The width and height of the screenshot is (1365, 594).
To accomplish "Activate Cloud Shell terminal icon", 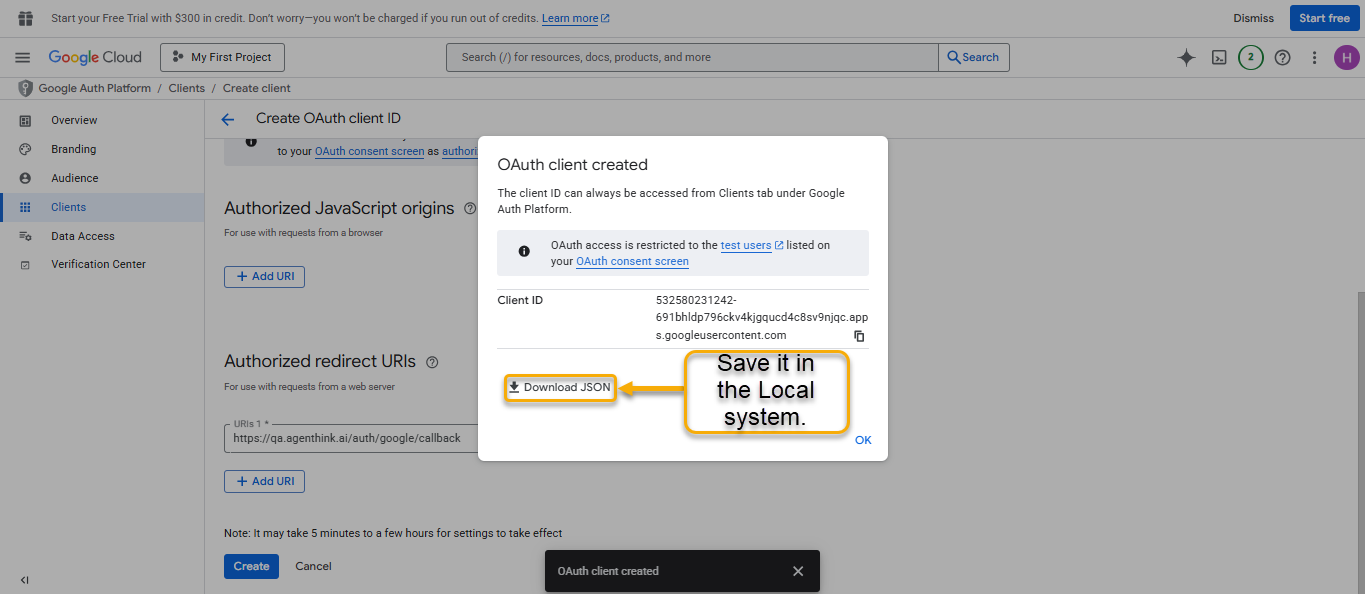I will [x=1219, y=58].
